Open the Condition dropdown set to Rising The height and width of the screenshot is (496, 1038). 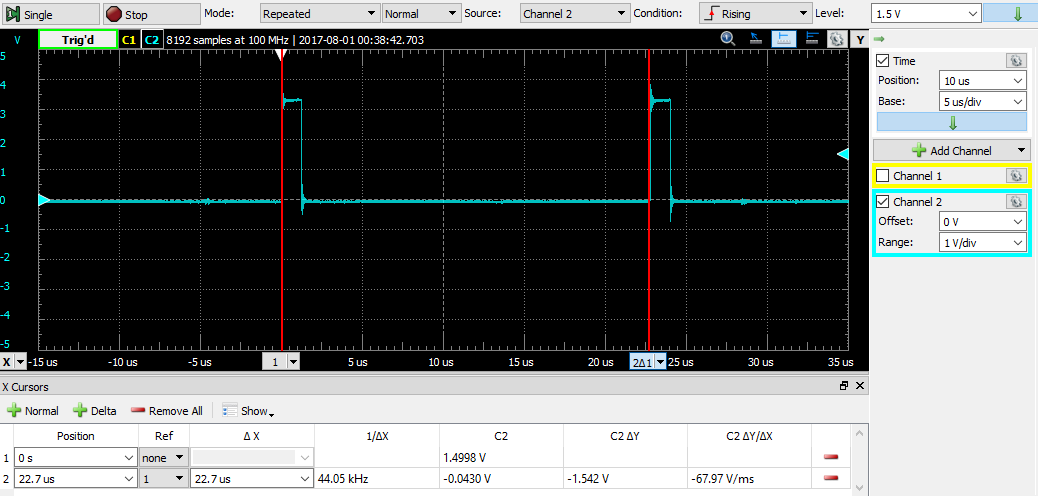click(x=755, y=13)
